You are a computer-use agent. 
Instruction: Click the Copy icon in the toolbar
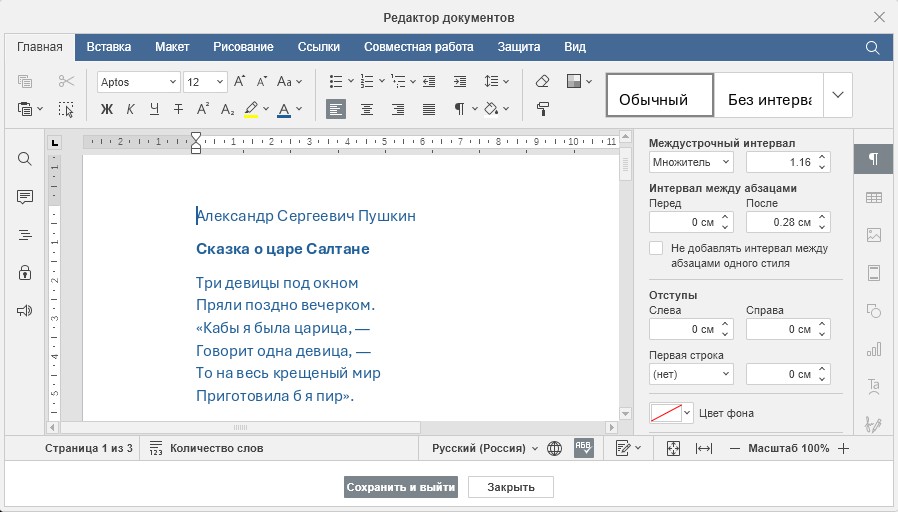25,81
